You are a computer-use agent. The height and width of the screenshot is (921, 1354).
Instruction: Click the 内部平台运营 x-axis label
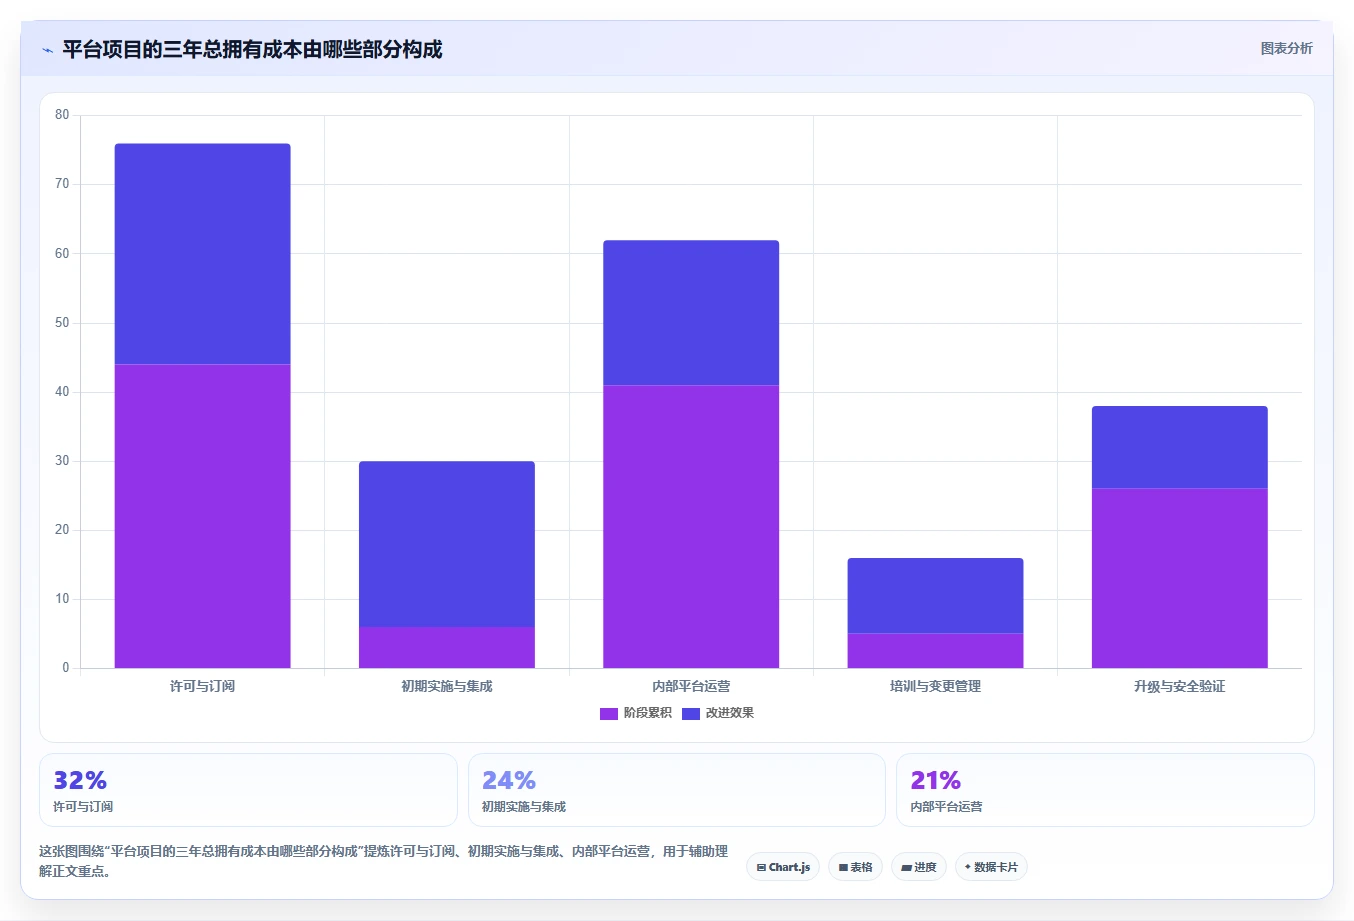(691, 686)
